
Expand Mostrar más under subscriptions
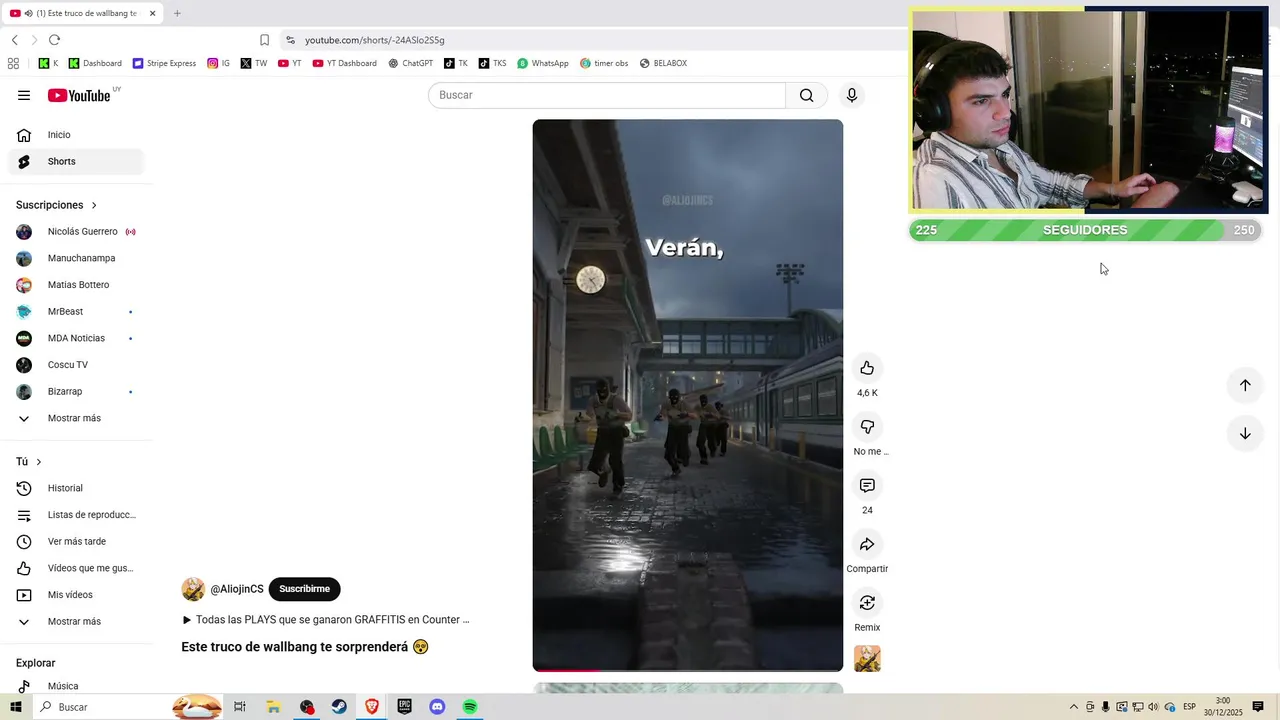pyautogui.click(x=76, y=418)
